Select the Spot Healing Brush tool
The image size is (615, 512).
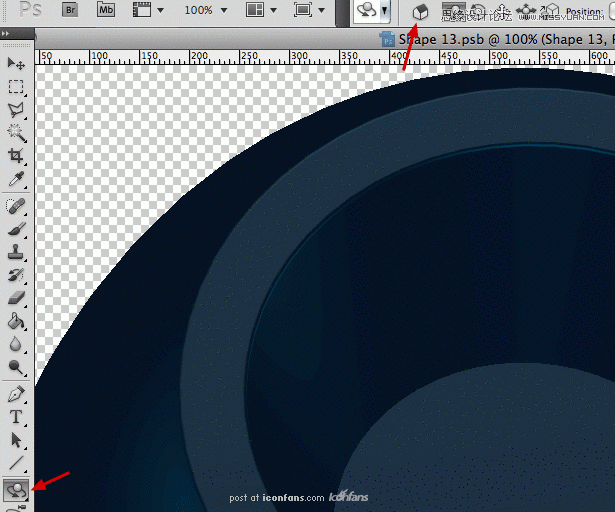tap(16, 206)
